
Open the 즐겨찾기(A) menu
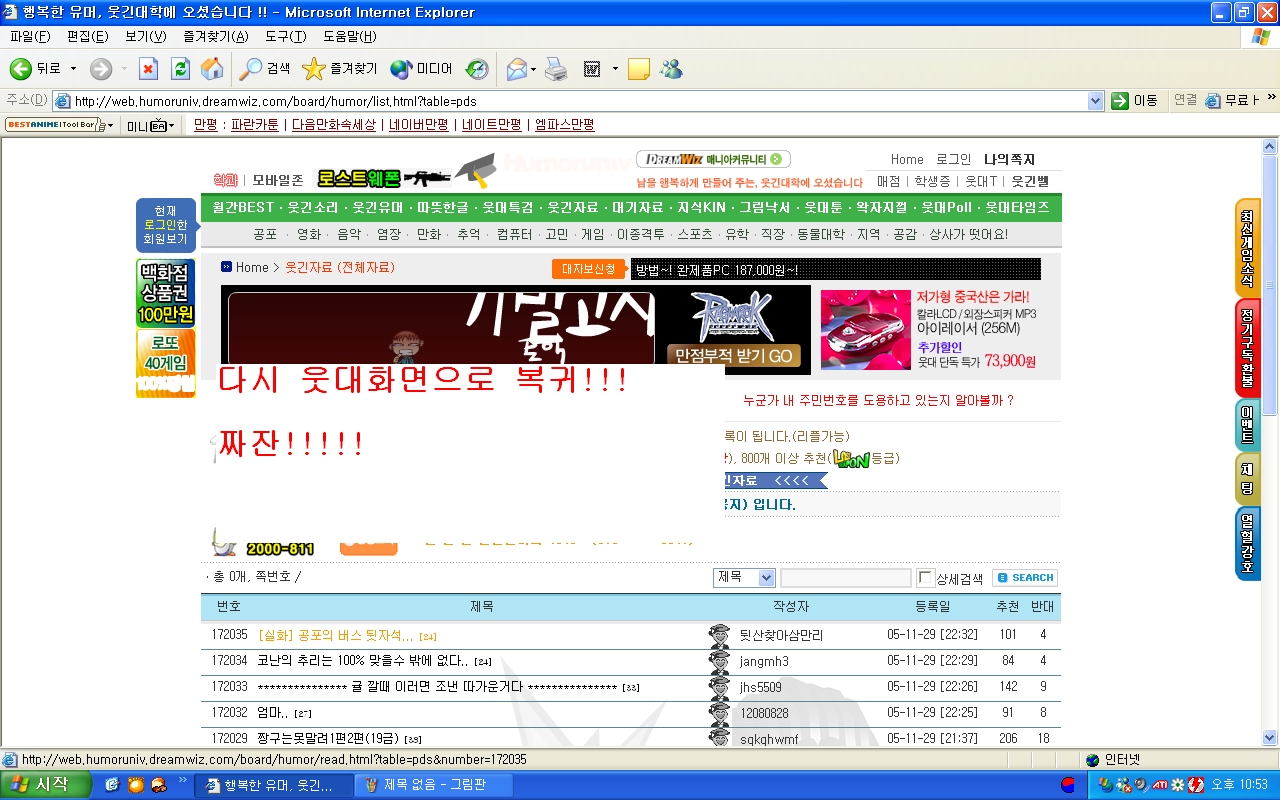(215, 37)
